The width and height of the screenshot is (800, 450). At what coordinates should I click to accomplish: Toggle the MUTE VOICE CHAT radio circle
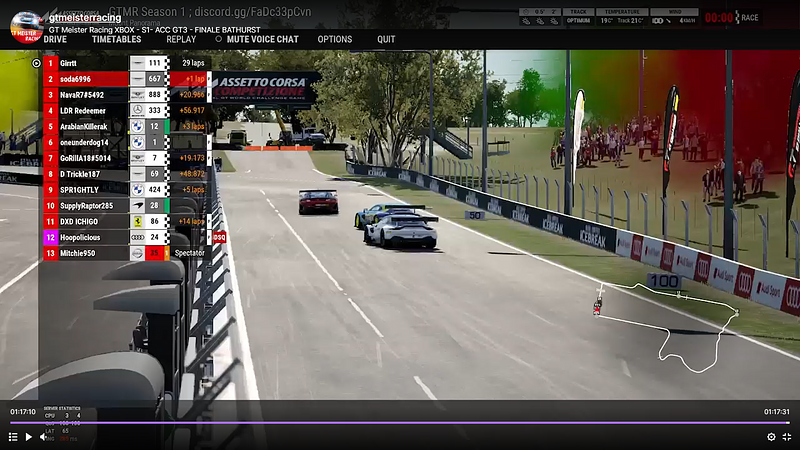(x=218, y=39)
